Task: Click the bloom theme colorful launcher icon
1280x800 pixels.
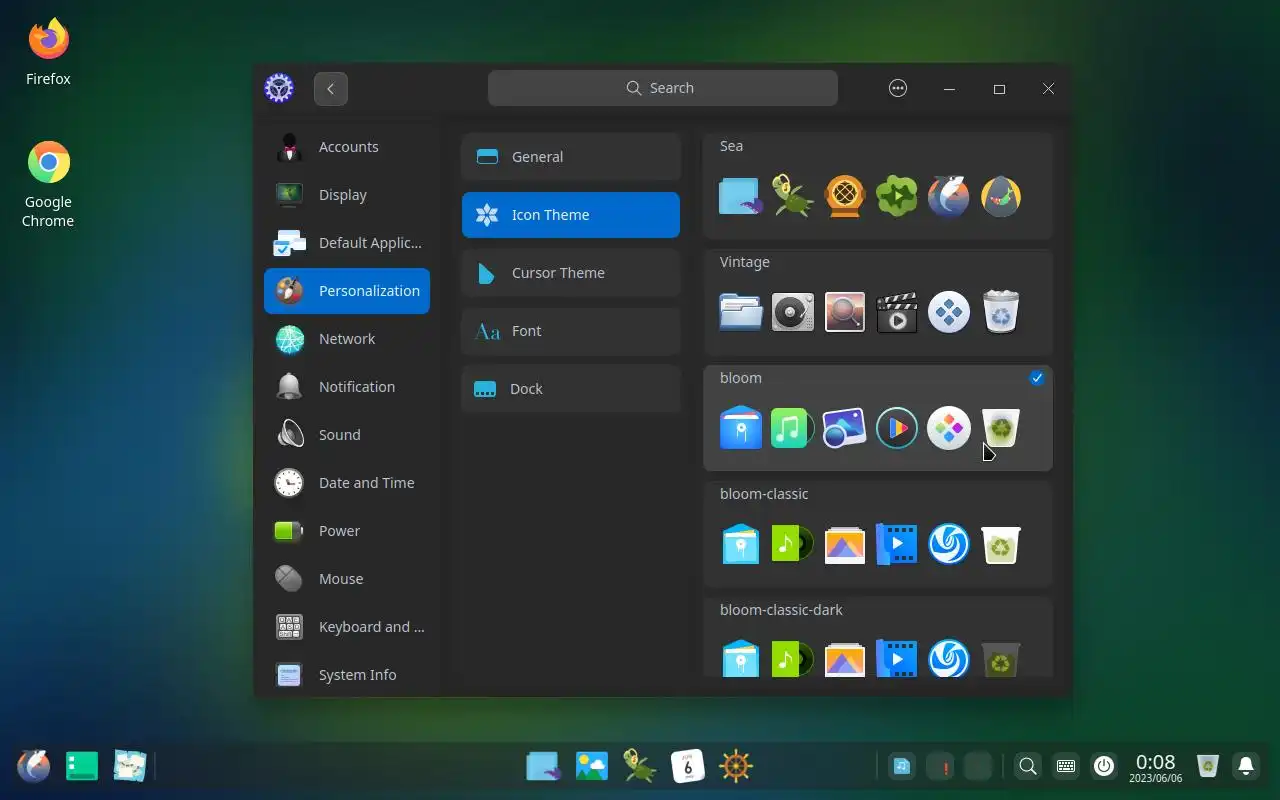Action: [x=949, y=428]
